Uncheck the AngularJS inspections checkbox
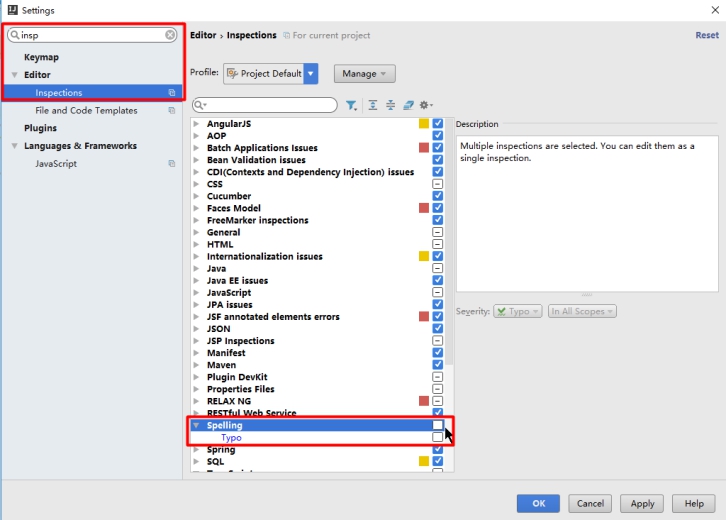This screenshot has width=726, height=520. tap(438, 124)
